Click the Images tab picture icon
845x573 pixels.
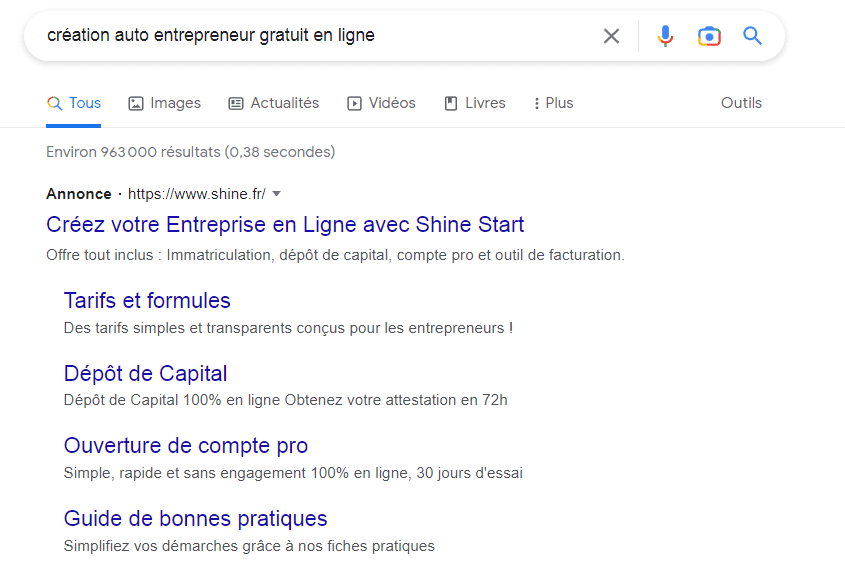136,103
